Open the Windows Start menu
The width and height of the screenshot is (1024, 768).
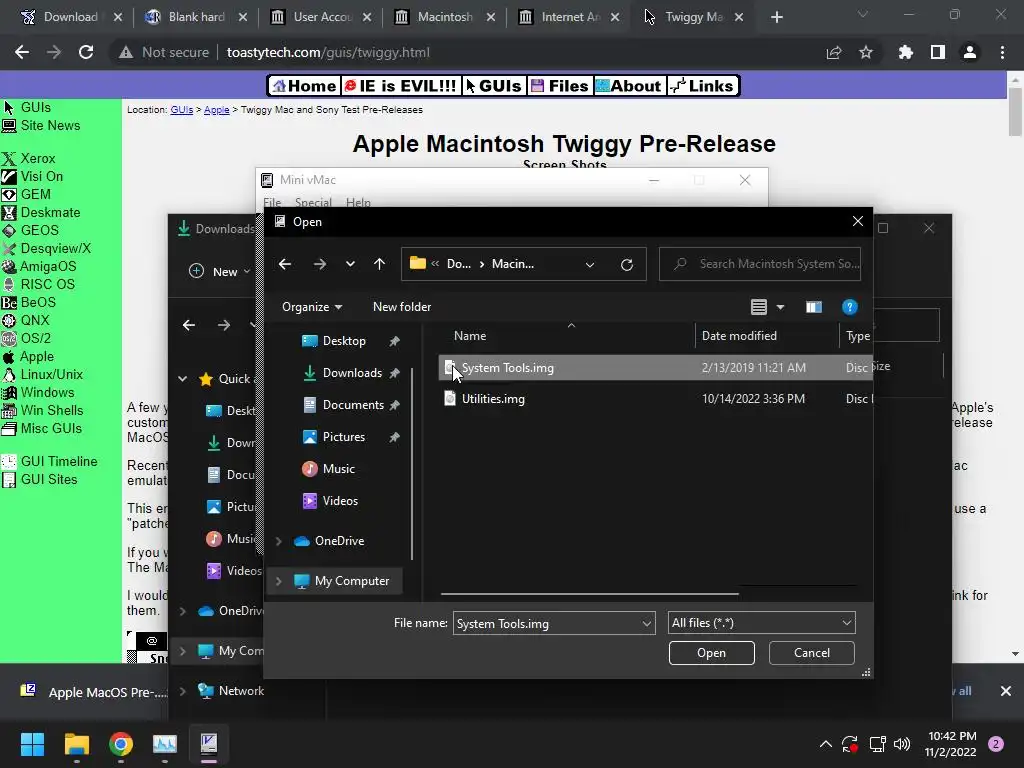tap(32, 744)
